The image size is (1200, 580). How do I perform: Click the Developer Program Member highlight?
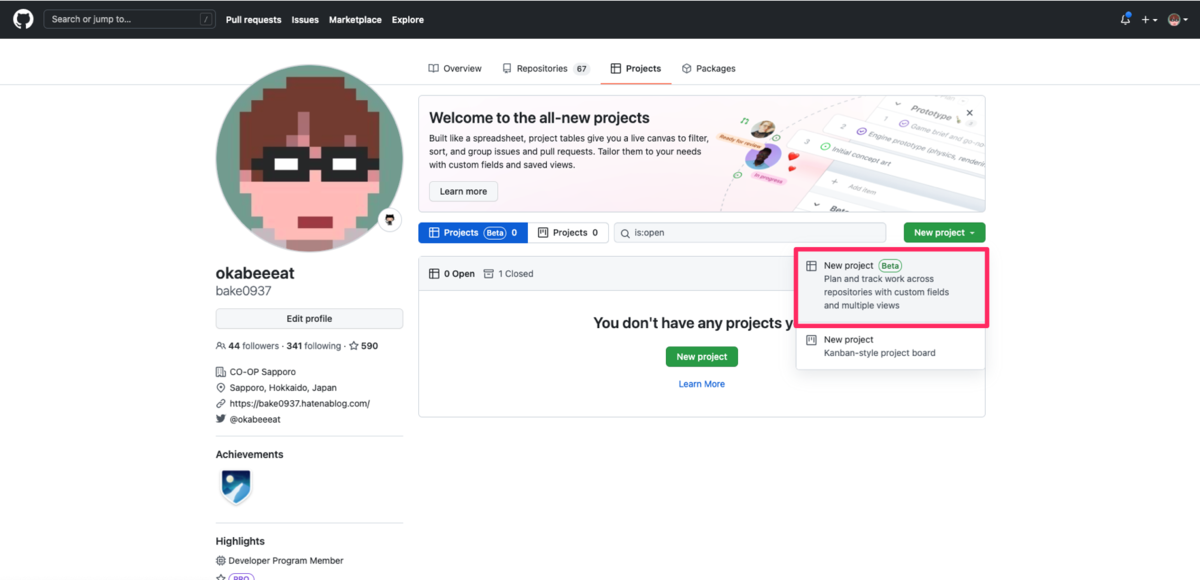click(285, 561)
